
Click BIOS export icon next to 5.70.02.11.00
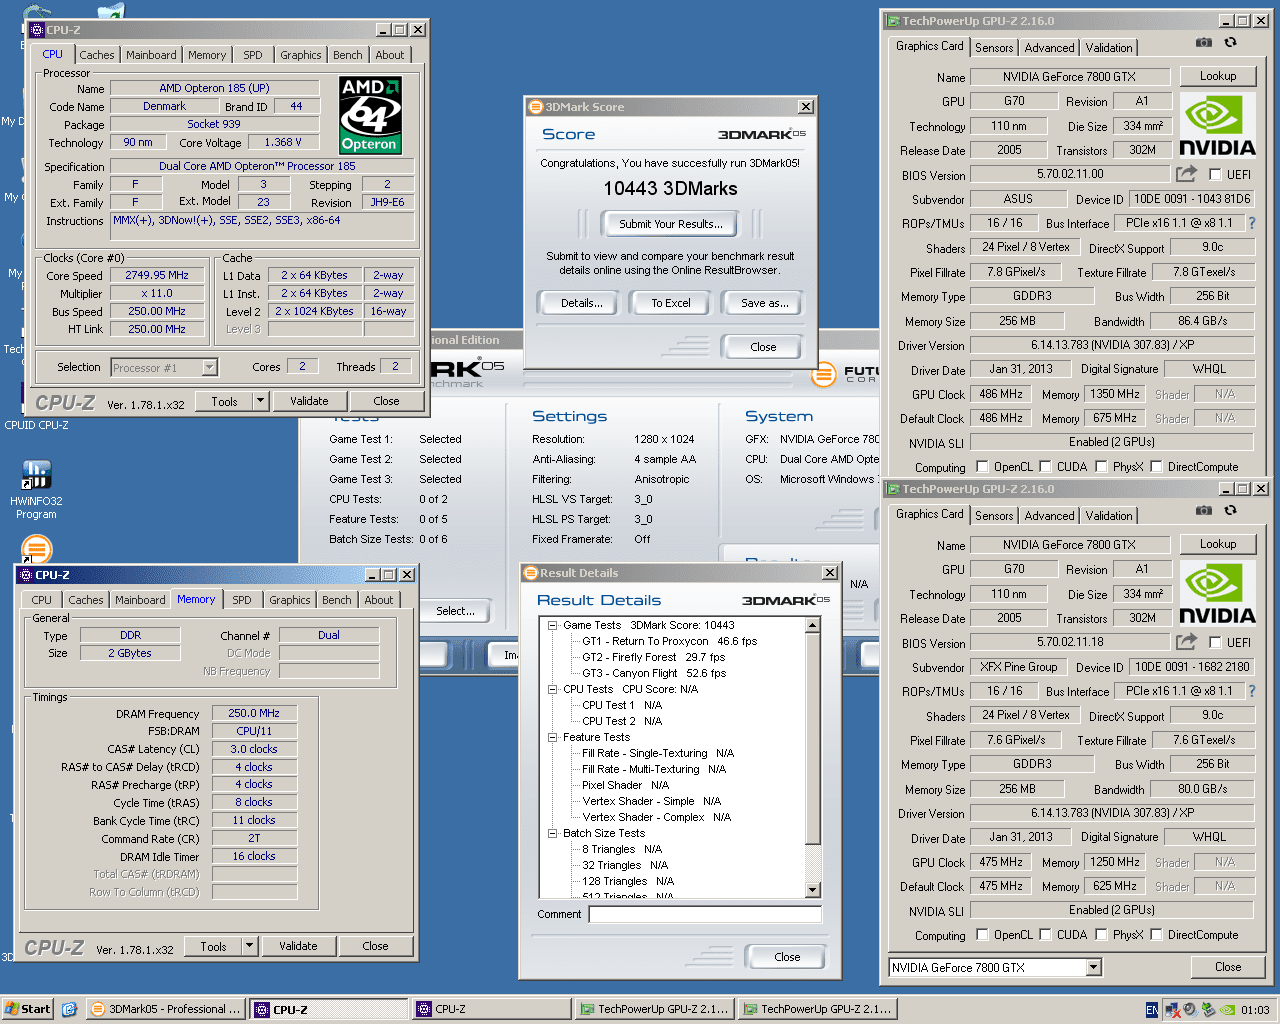coord(1186,174)
